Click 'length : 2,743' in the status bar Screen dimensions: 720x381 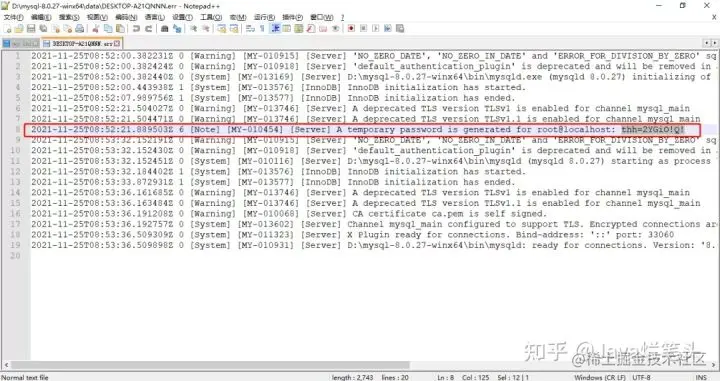tap(352, 377)
